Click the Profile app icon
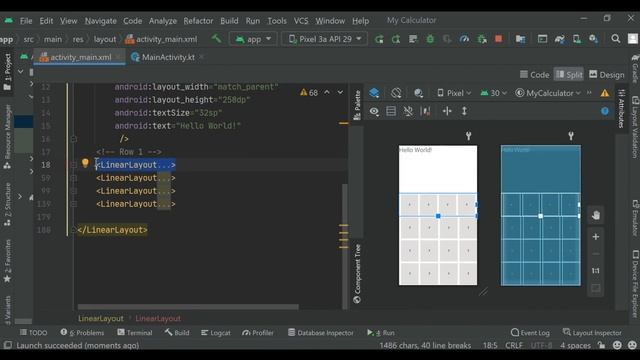The width and height of the screenshot is (640, 360). pos(464,39)
